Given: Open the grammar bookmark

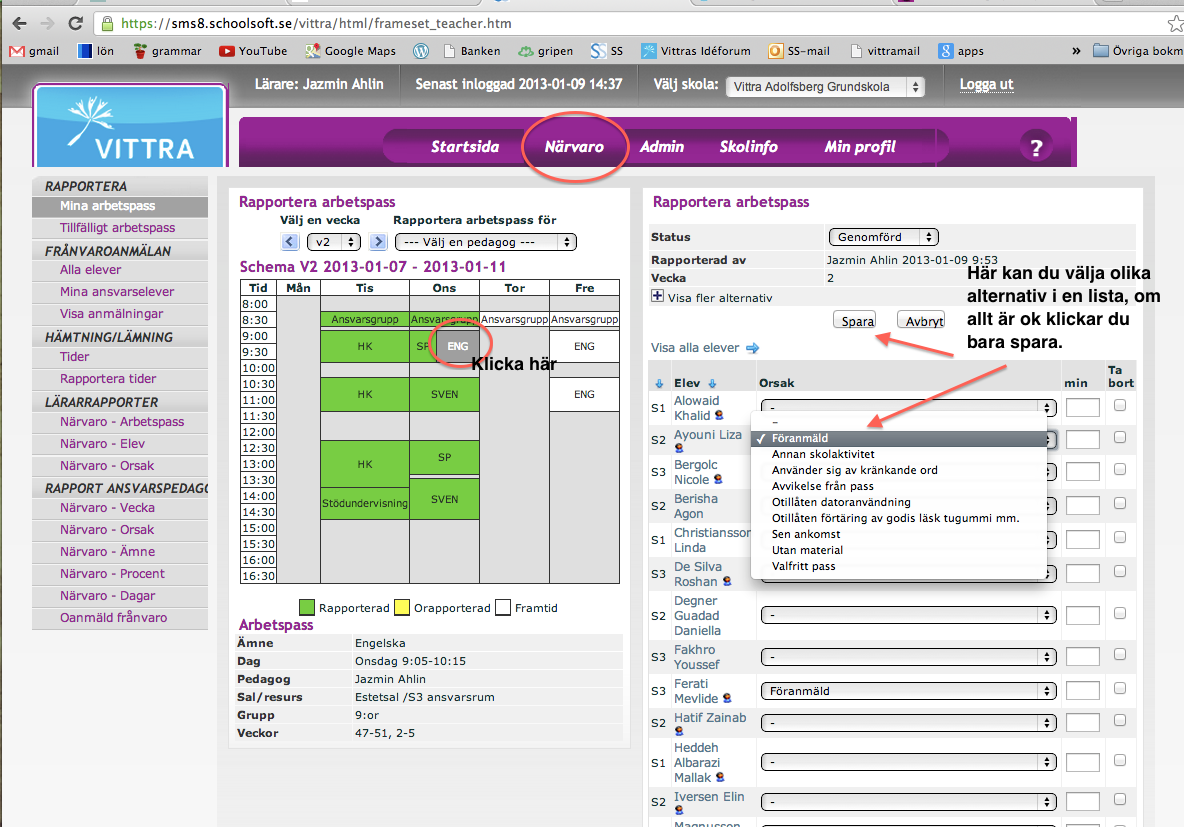Looking at the screenshot, I should pos(167,51).
